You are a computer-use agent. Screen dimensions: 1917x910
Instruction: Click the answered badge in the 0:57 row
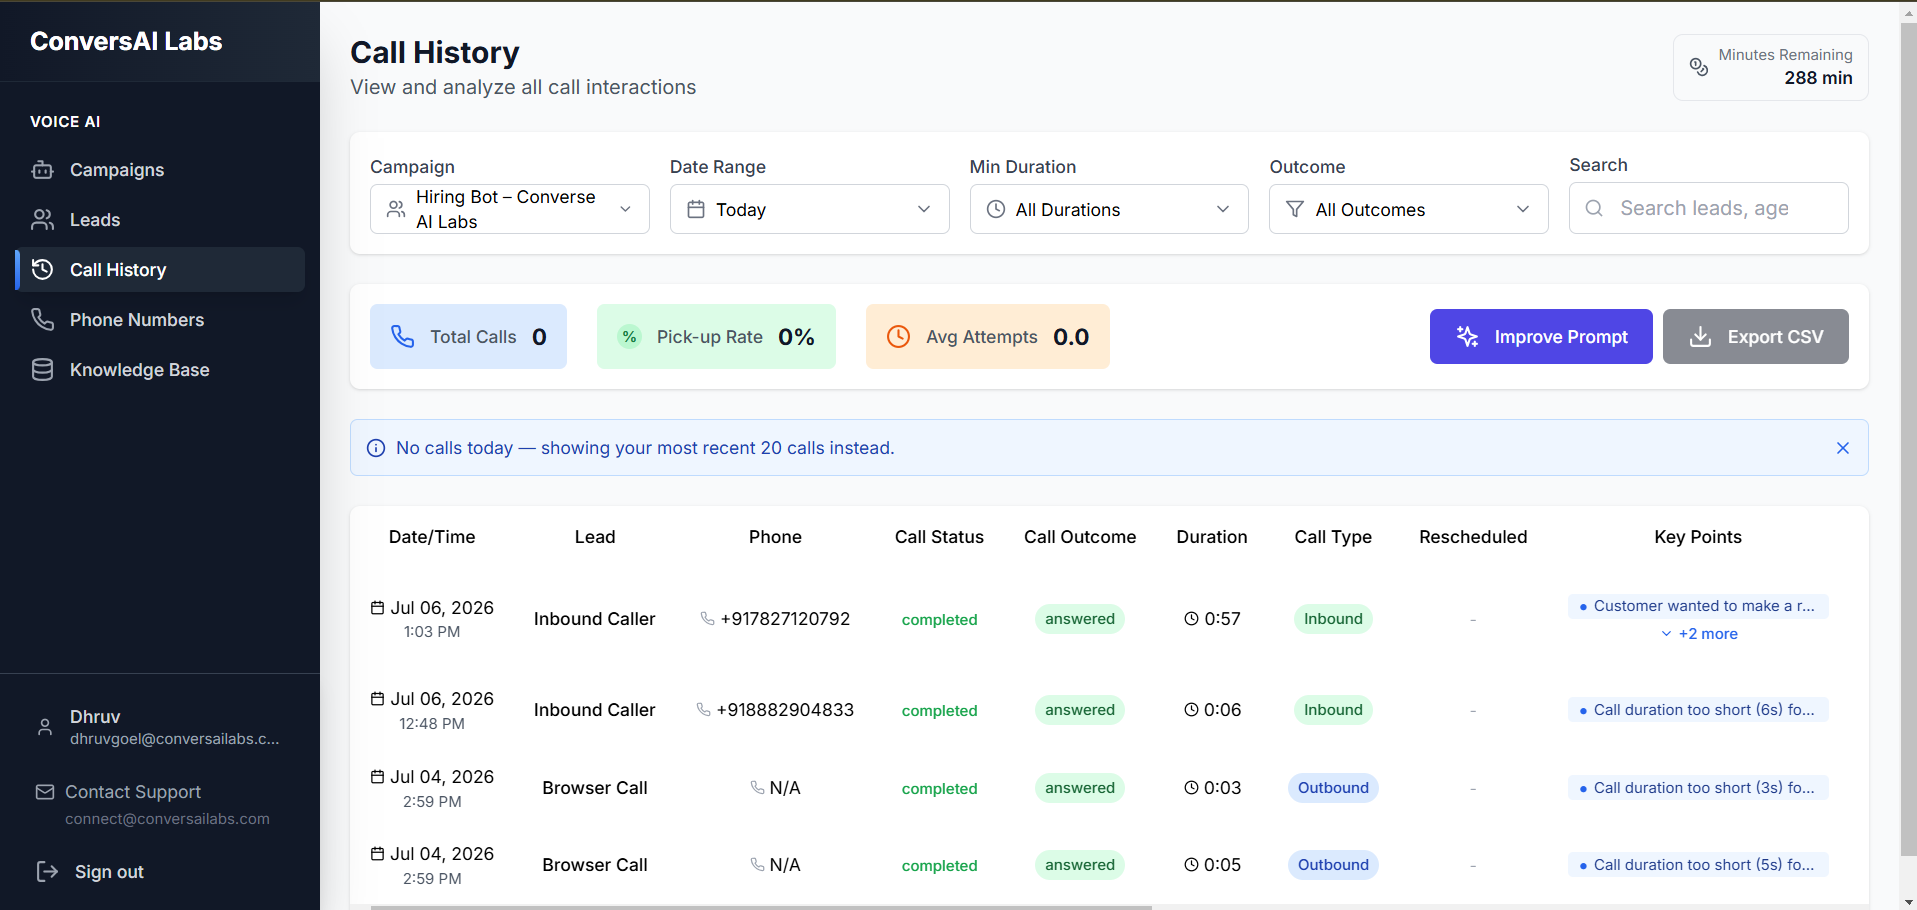coord(1080,619)
